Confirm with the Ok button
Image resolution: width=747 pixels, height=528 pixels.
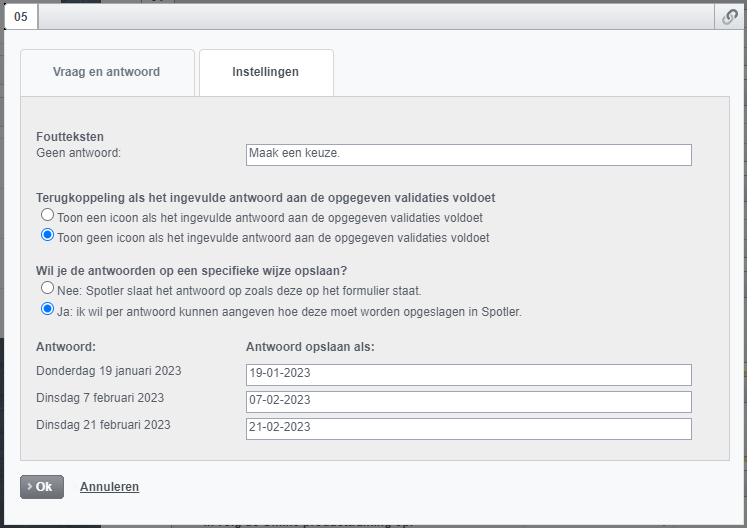(42, 487)
